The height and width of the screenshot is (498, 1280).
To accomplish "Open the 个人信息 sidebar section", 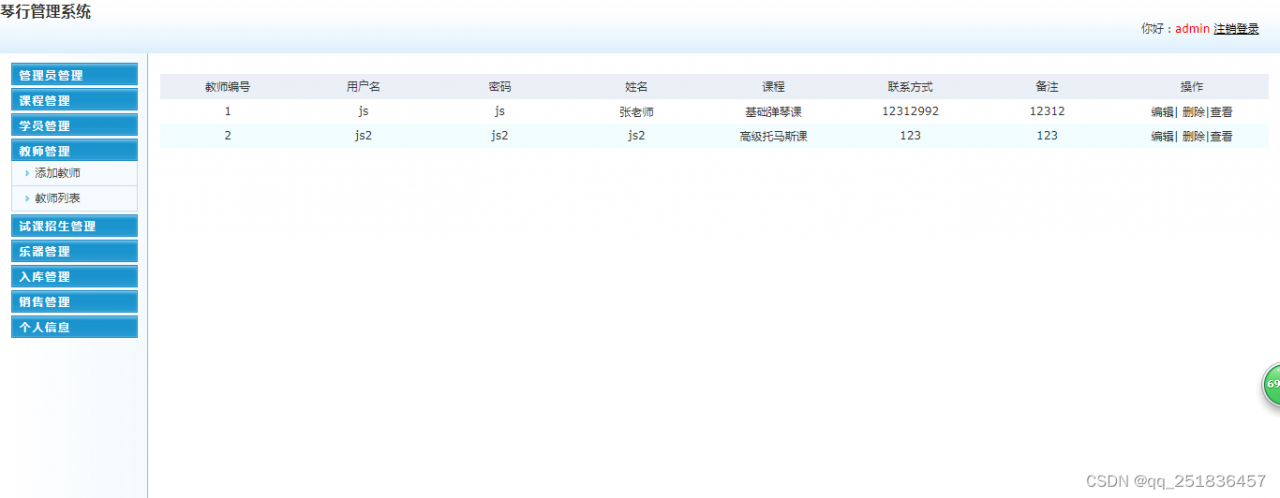I will click(x=74, y=327).
